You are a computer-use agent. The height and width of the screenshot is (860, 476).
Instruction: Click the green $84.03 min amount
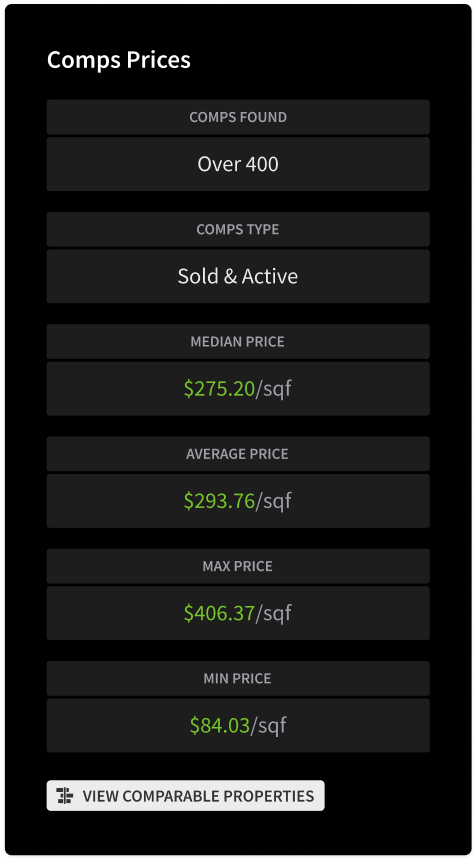[220, 725]
